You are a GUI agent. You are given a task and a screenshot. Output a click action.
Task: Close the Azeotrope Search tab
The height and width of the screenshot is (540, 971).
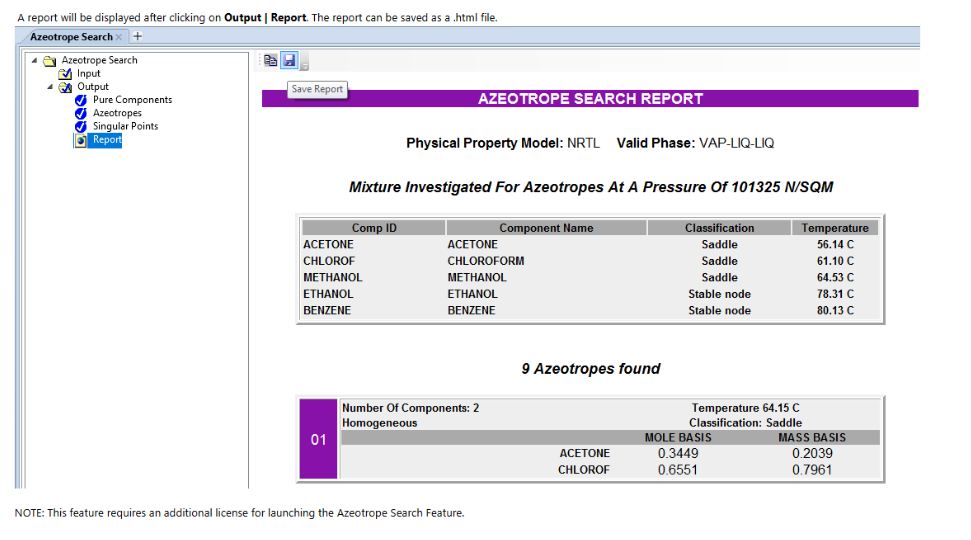[119, 37]
